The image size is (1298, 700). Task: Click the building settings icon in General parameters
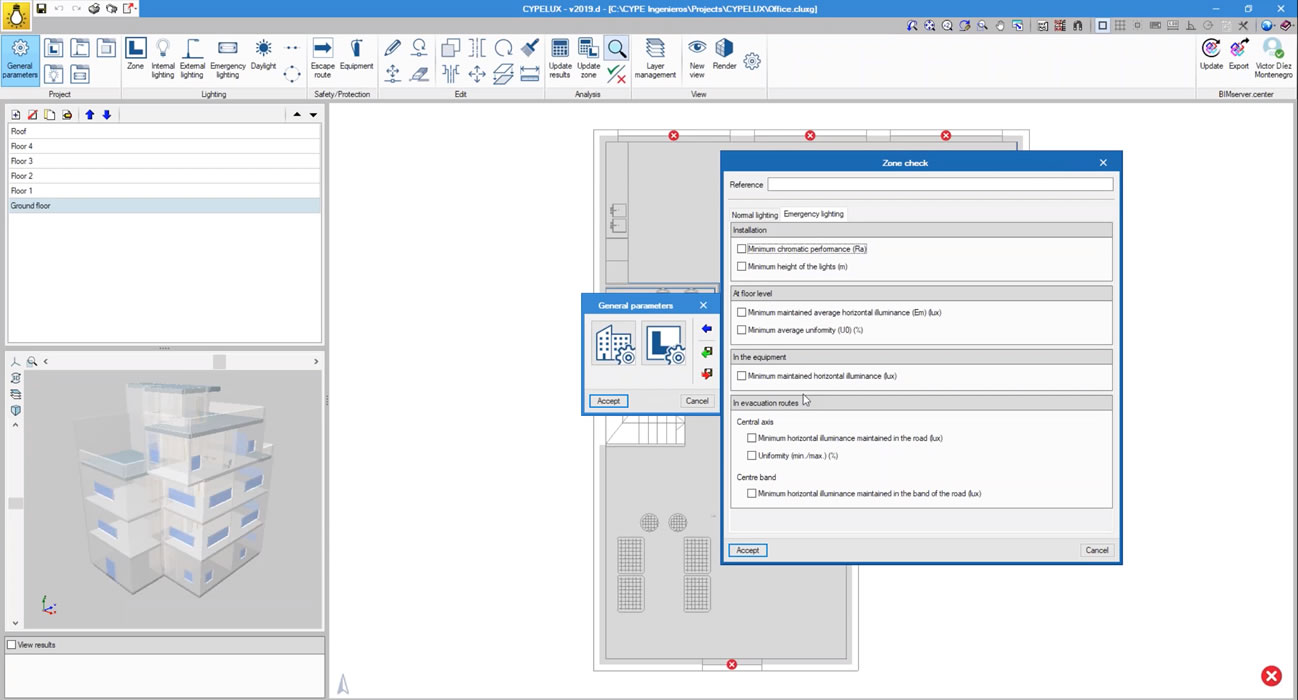point(614,343)
